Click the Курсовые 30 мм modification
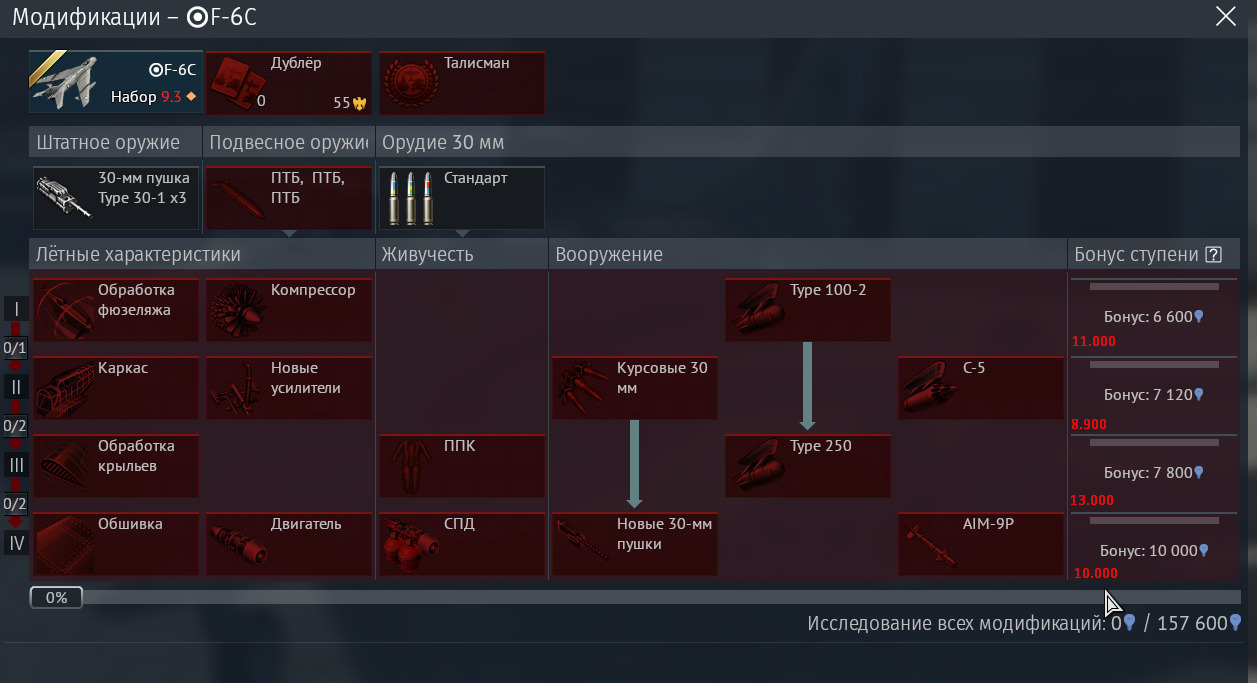1257x683 pixels. tap(634, 388)
